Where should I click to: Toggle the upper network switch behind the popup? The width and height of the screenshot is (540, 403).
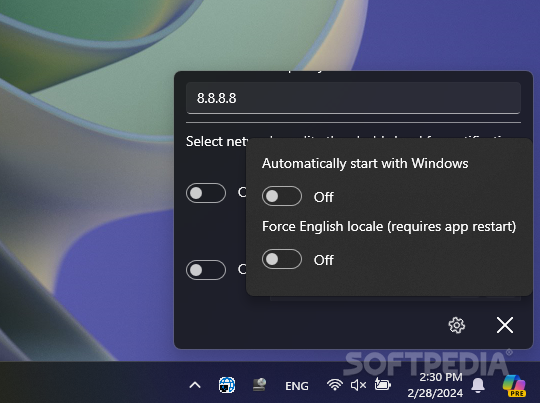pyautogui.click(x=206, y=193)
